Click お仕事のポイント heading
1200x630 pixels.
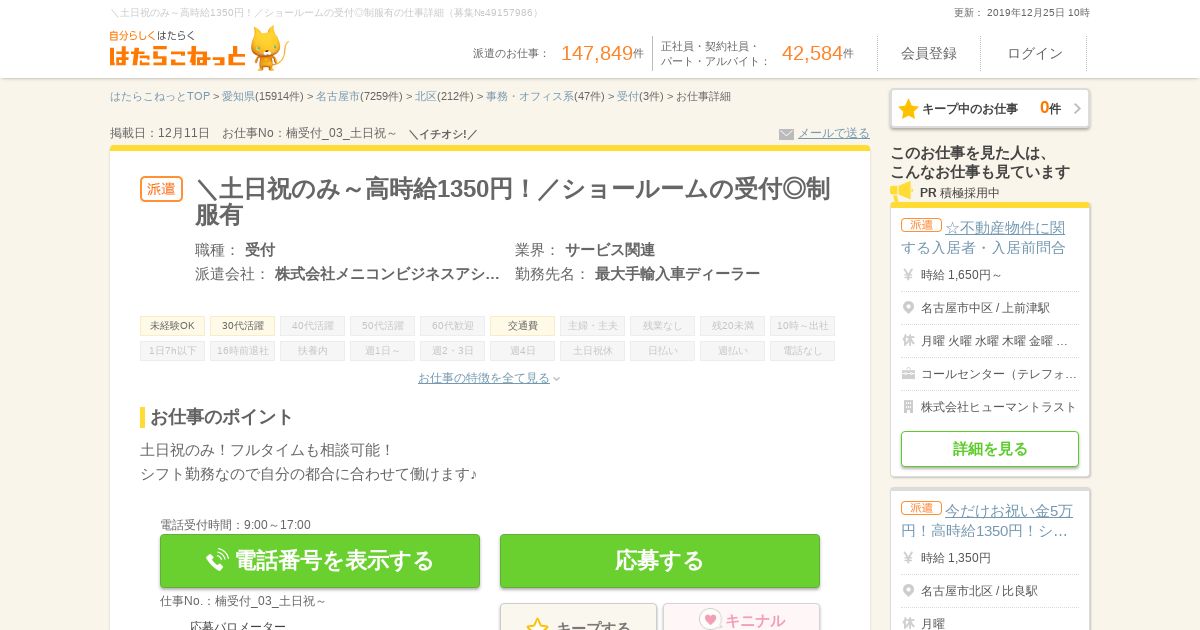[221, 417]
